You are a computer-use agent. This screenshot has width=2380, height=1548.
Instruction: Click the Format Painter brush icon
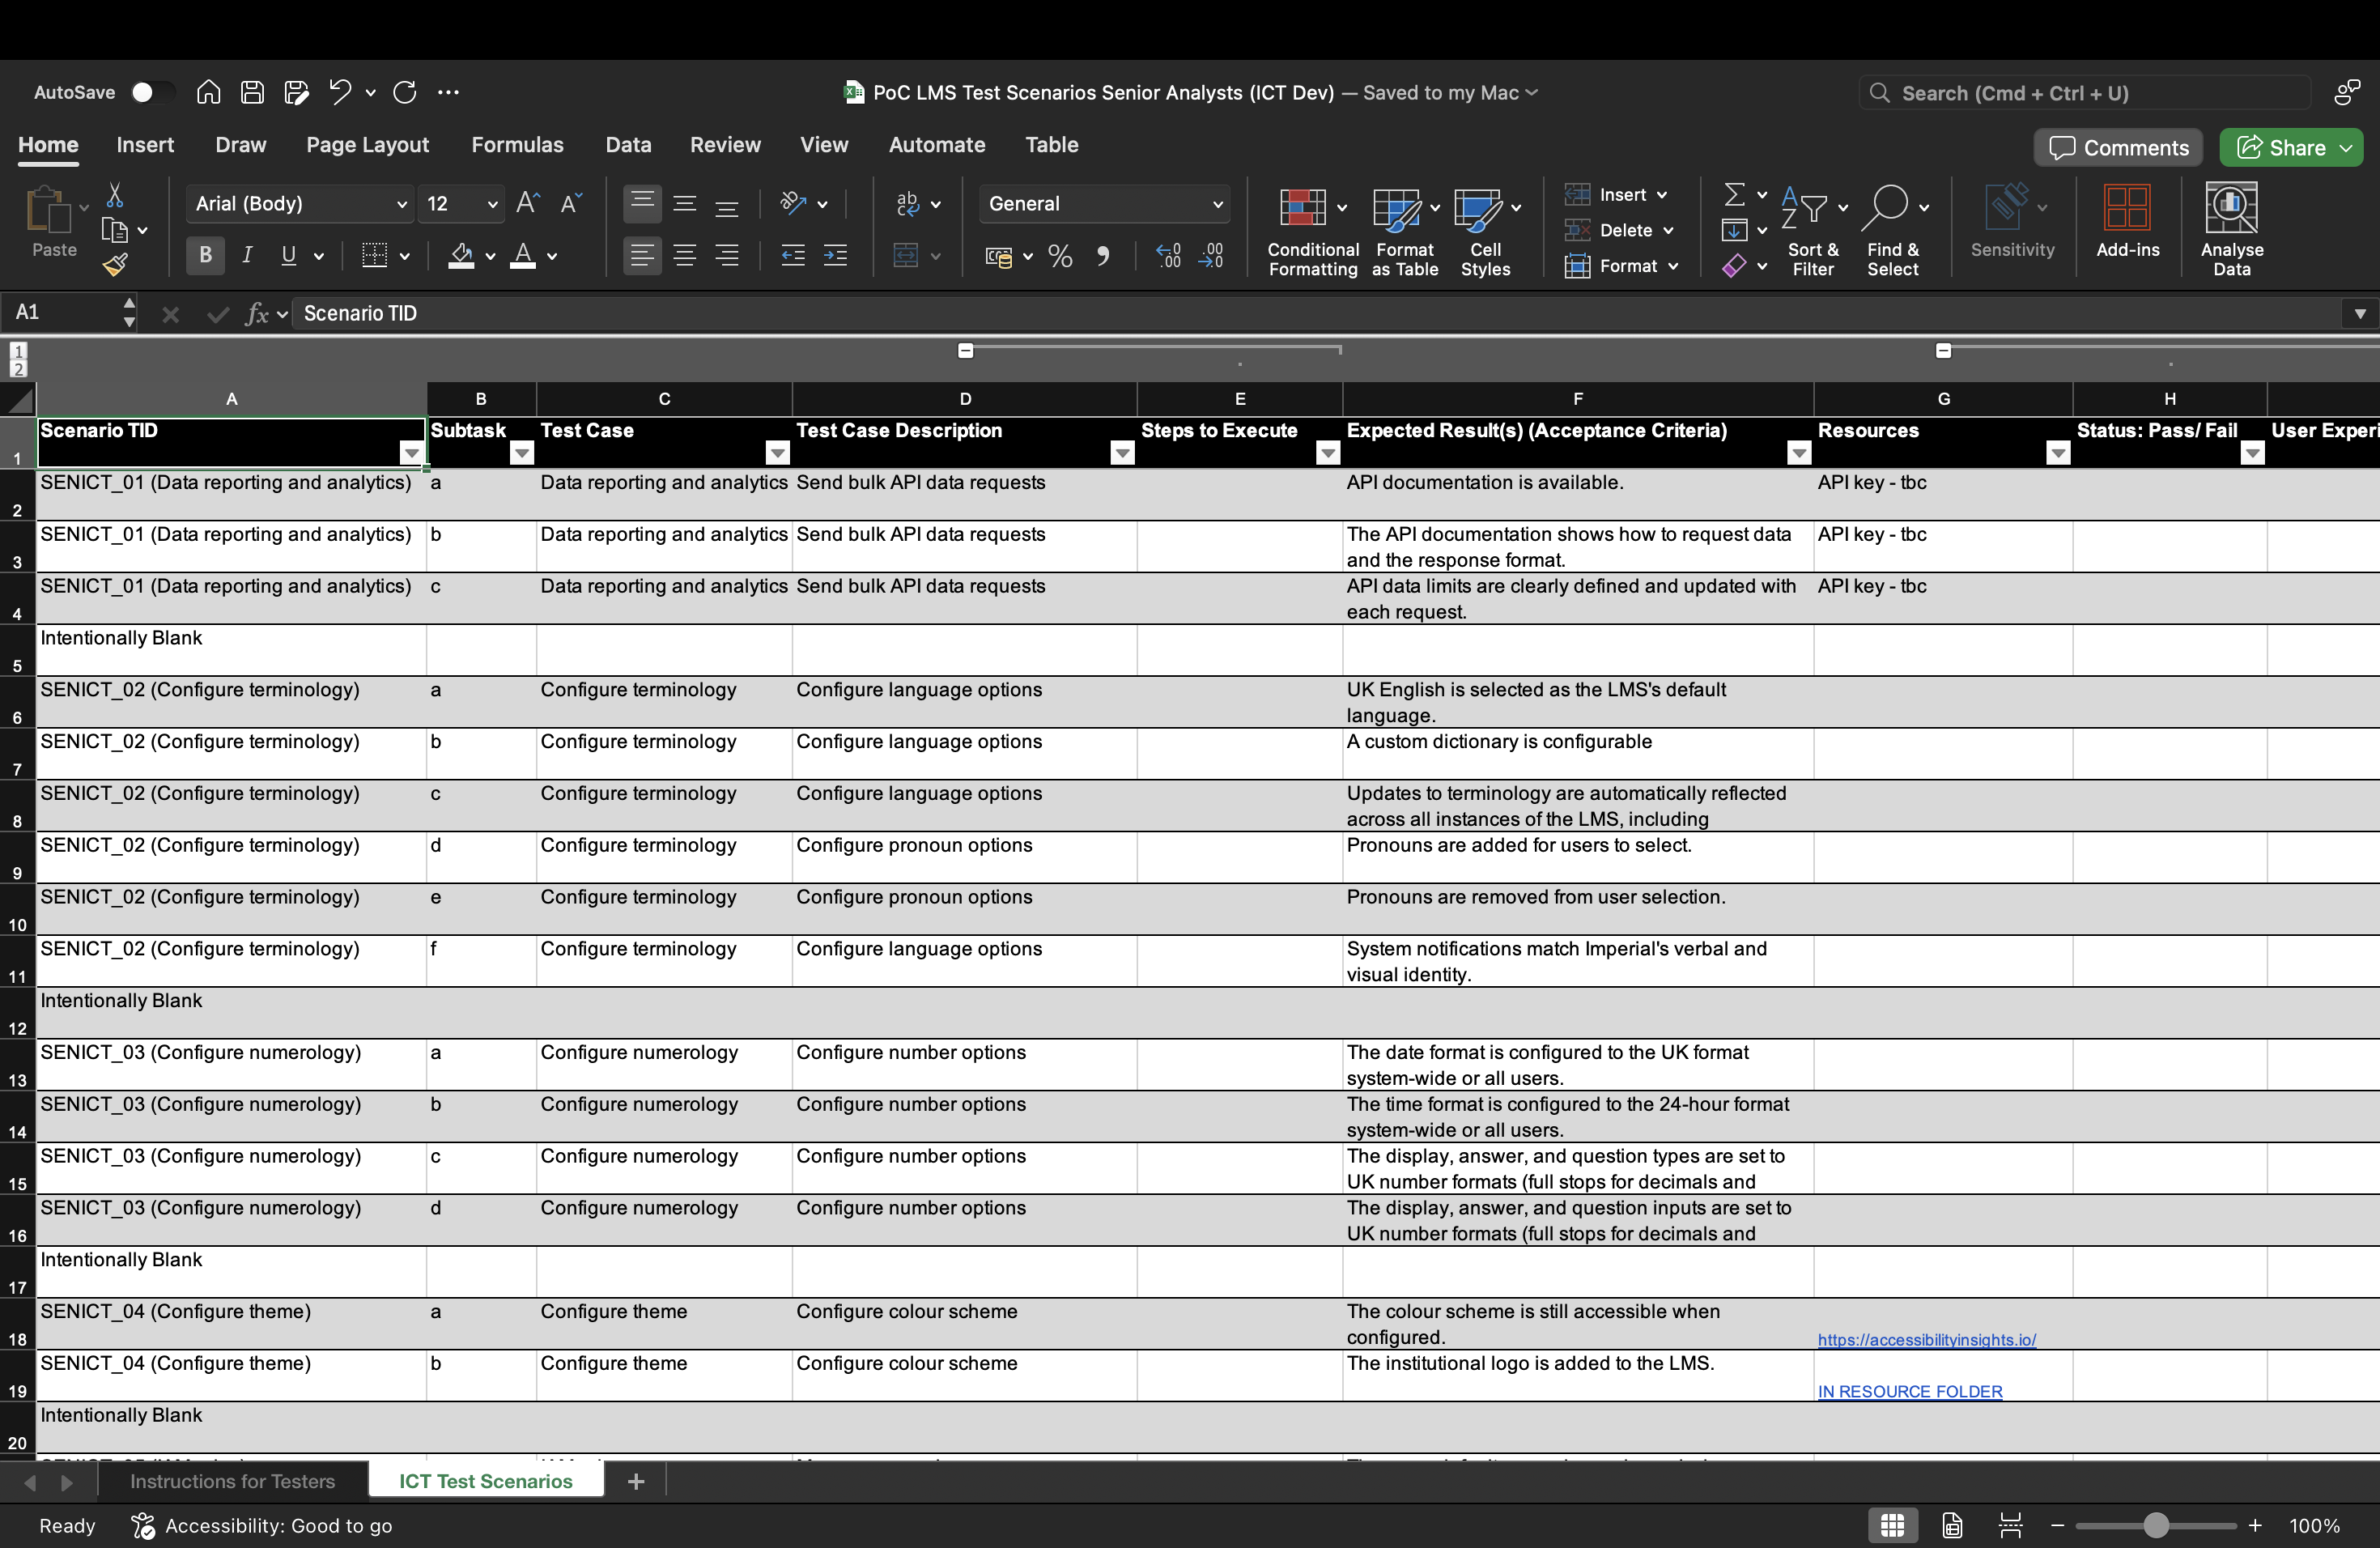pos(115,264)
